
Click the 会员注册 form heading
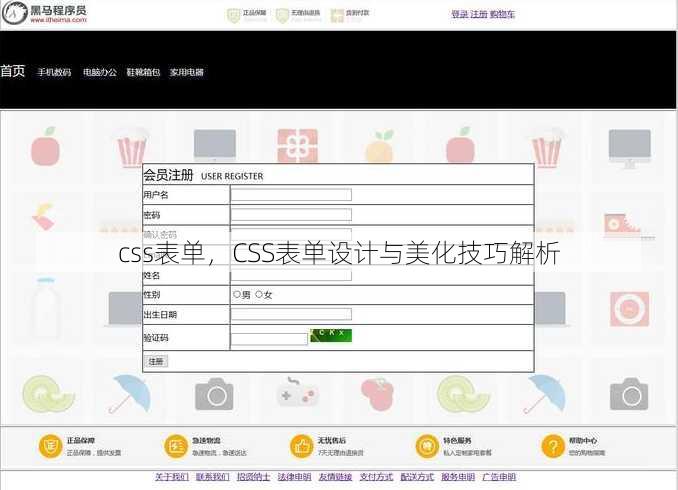[x=168, y=175]
